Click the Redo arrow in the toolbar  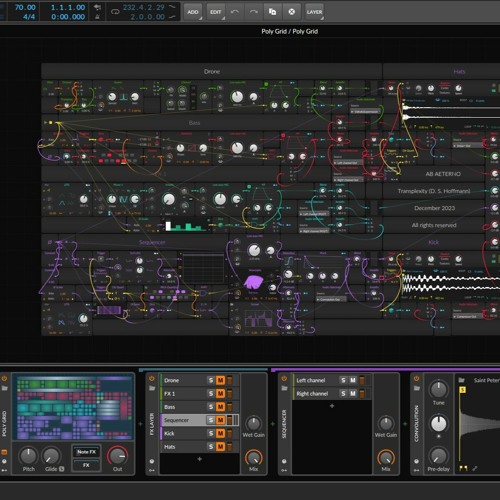[x=254, y=12]
